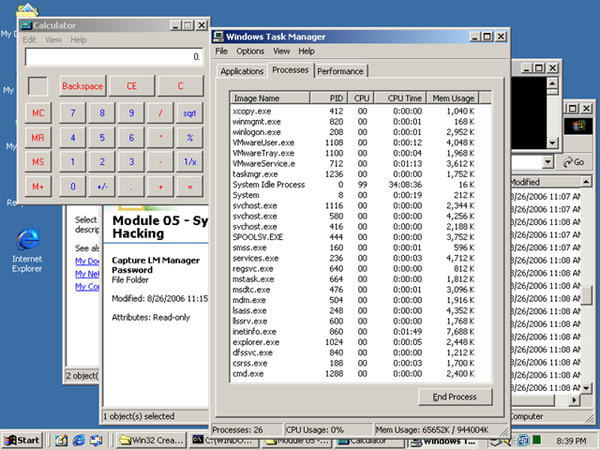The width and height of the screenshot is (600, 450).
Task: Click the Modified column header in Explorer
Action: pyautogui.click(x=546, y=182)
